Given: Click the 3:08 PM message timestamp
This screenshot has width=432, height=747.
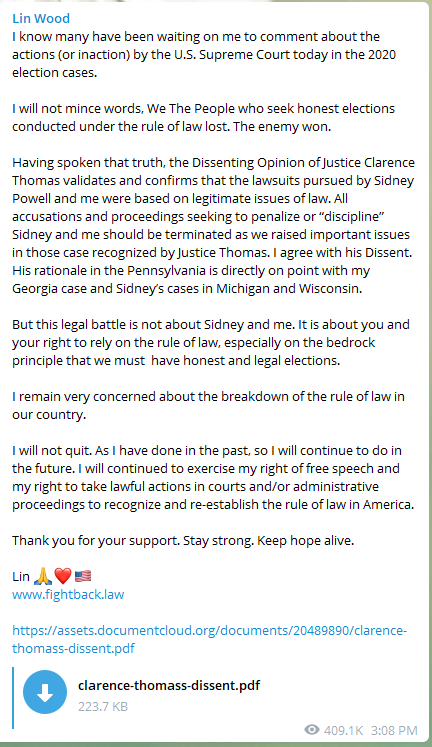Looking at the screenshot, I should [x=394, y=730].
